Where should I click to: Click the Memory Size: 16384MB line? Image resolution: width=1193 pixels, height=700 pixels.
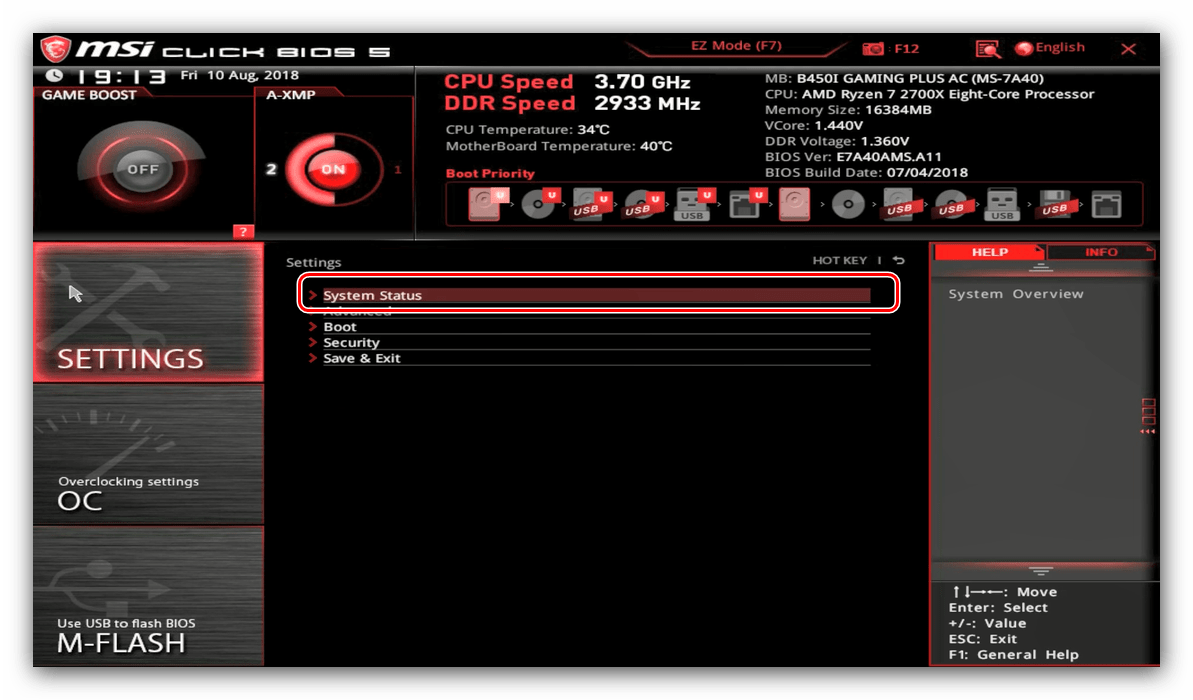pos(848,110)
